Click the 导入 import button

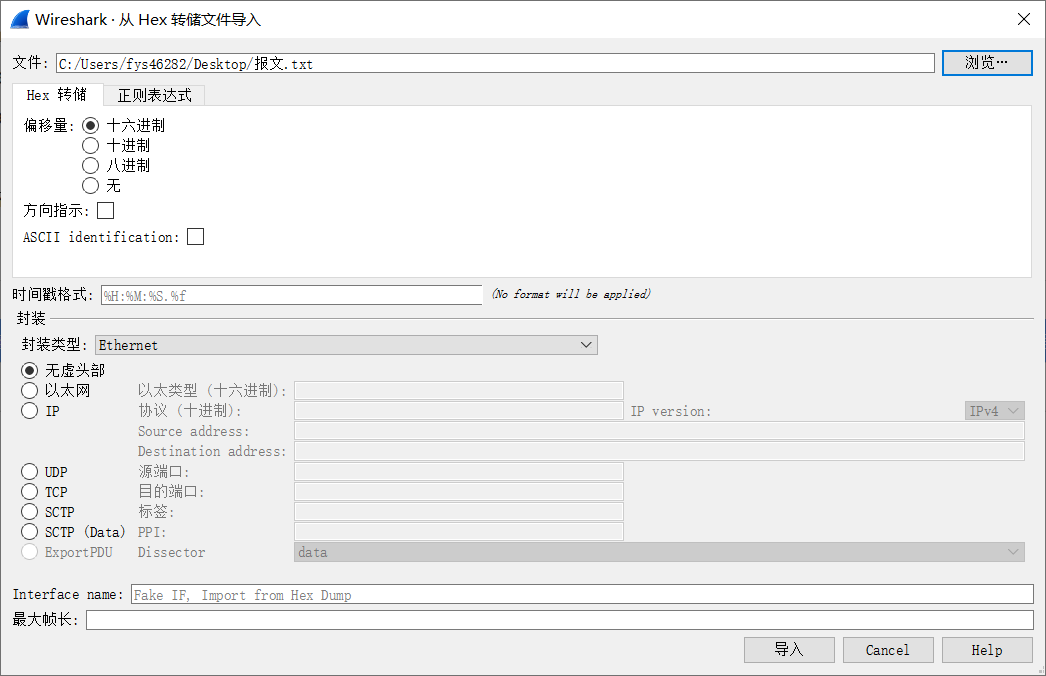tap(789, 650)
